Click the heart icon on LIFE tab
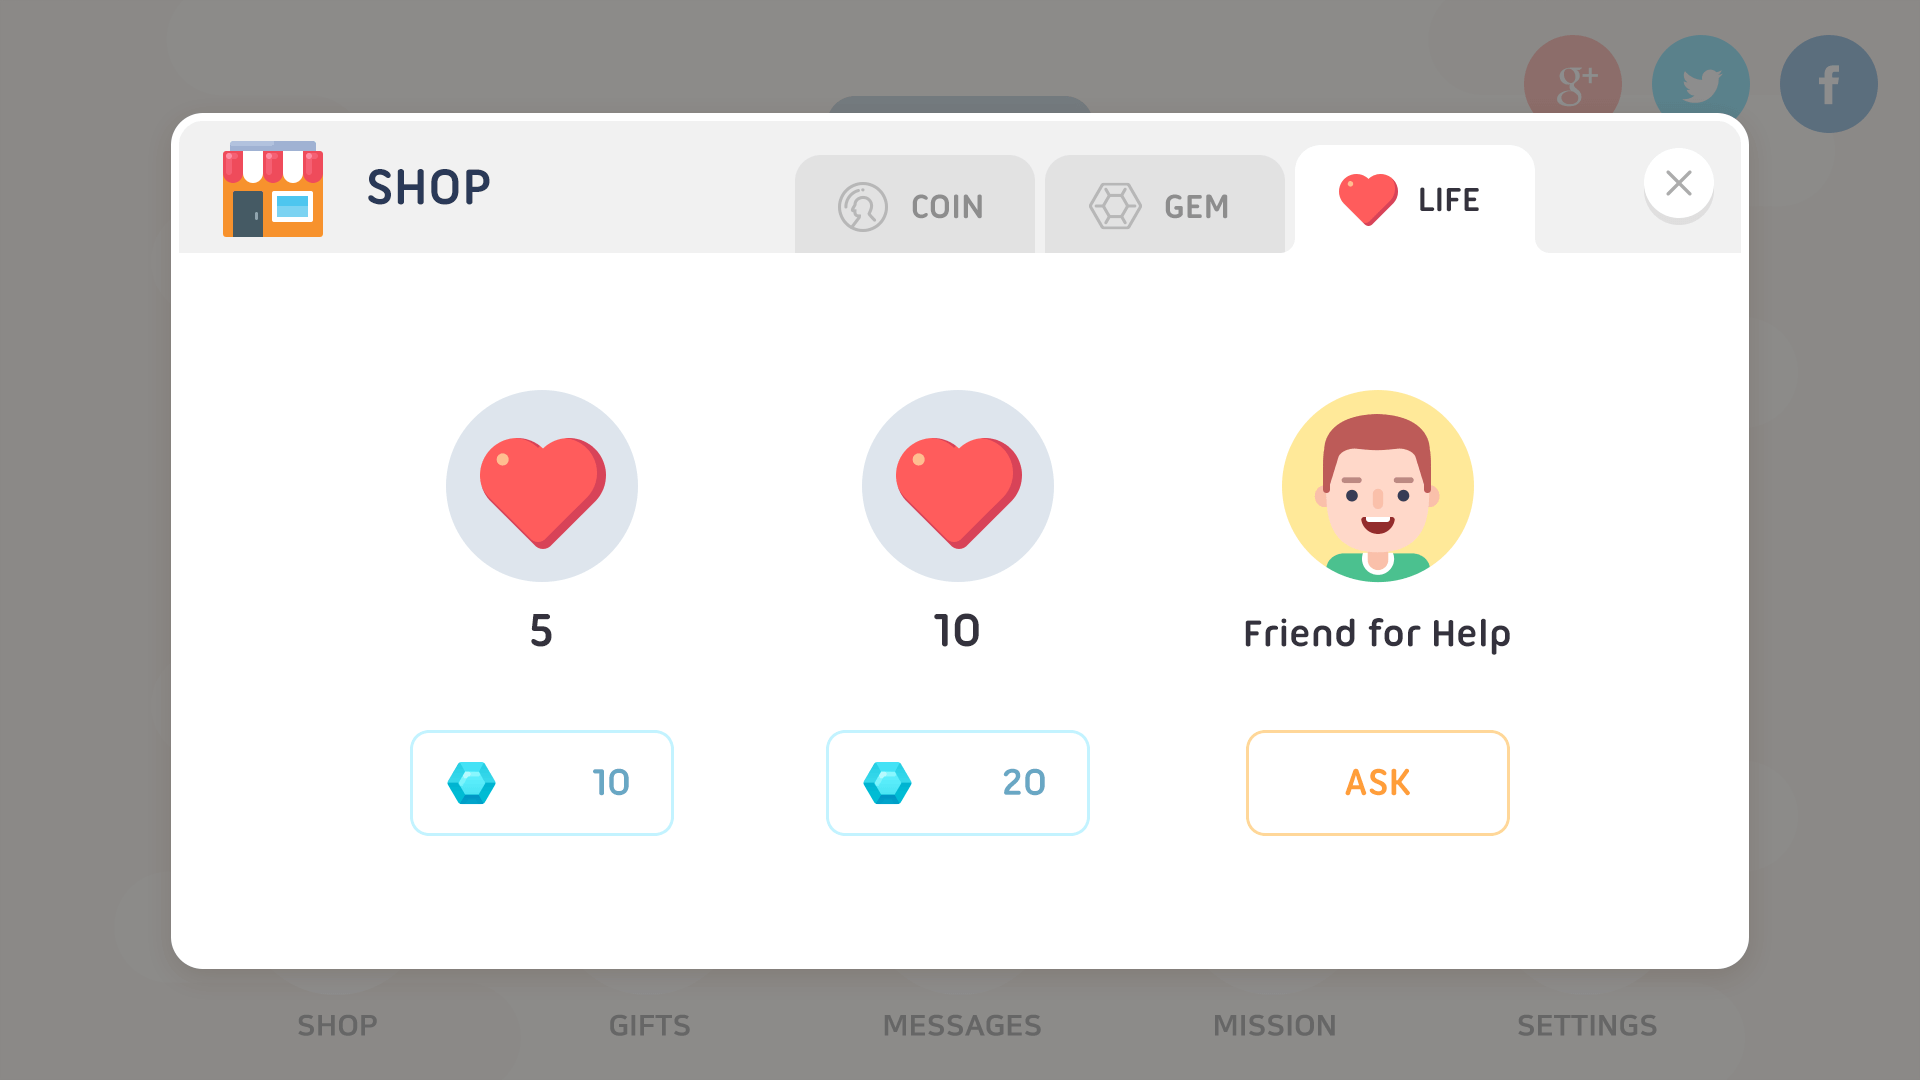 (x=1368, y=199)
